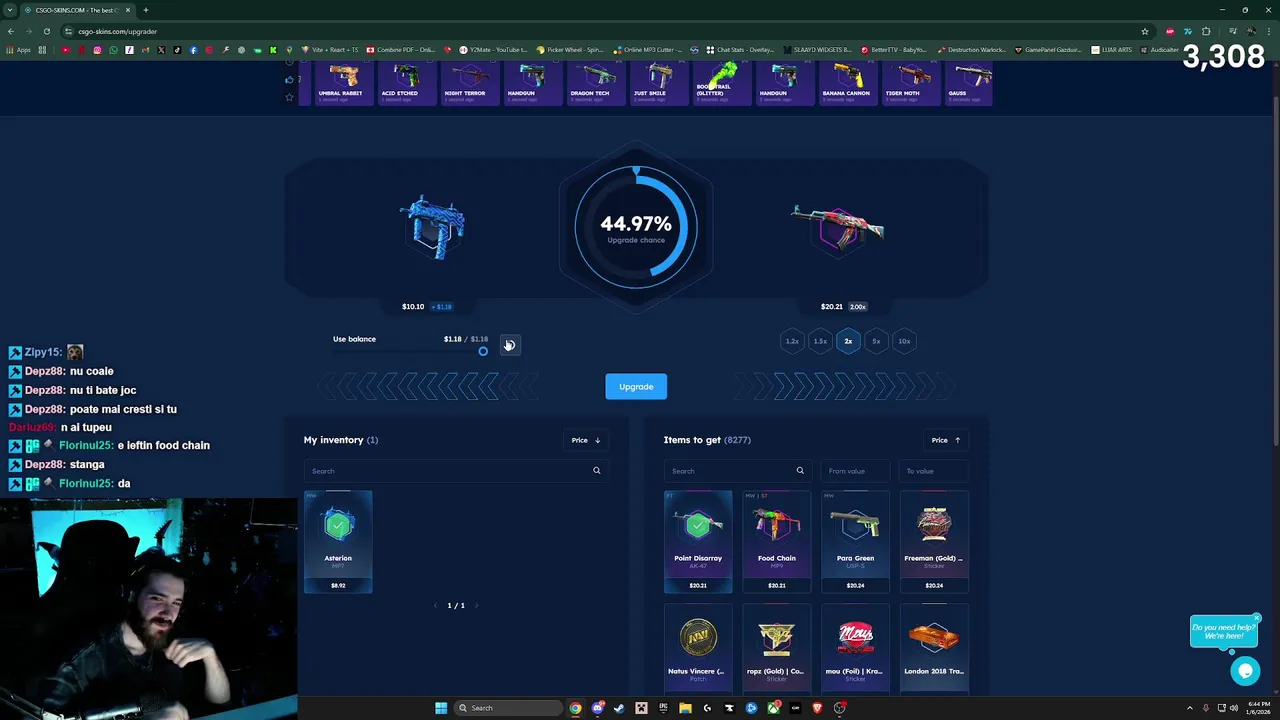The image size is (1280, 720).
Task: Click My inventory search magnifier icon
Action: pyautogui.click(x=597, y=471)
